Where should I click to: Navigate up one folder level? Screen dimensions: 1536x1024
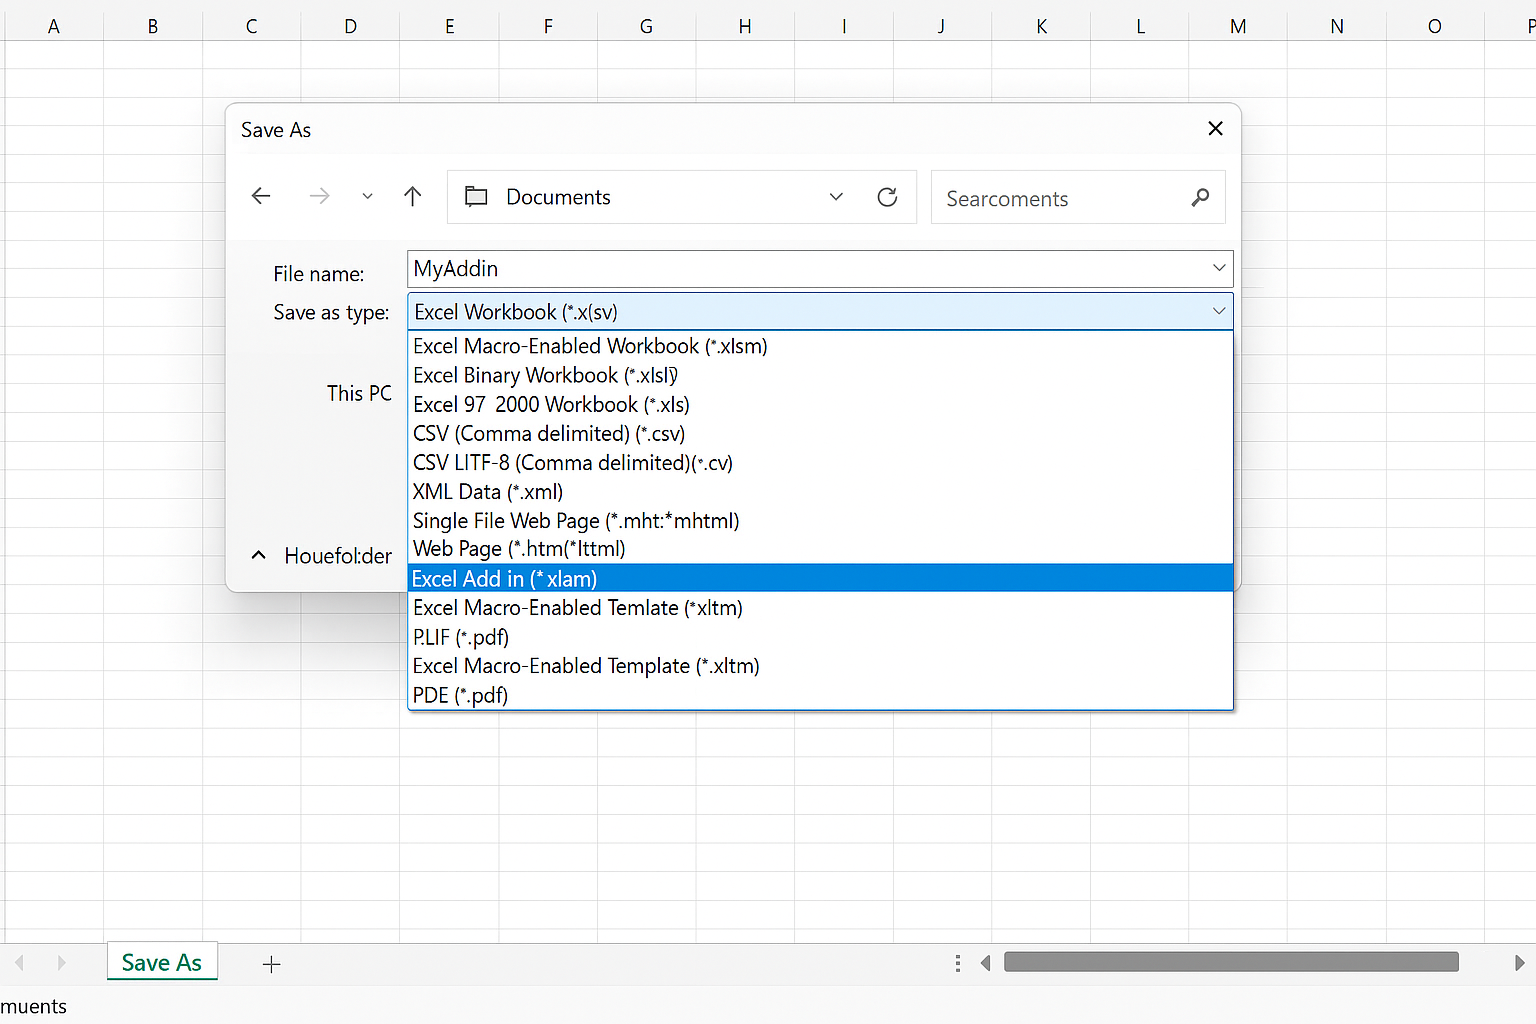pyautogui.click(x=412, y=196)
